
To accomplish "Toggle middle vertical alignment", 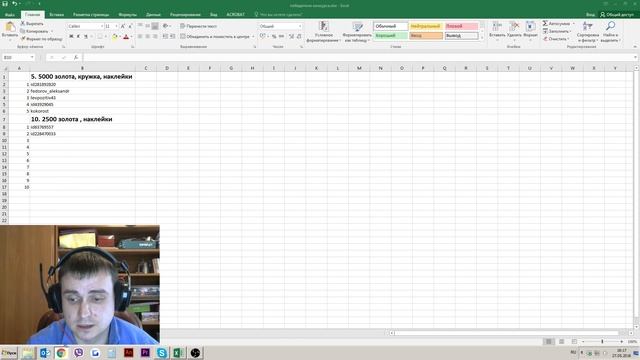I will coord(147,26).
